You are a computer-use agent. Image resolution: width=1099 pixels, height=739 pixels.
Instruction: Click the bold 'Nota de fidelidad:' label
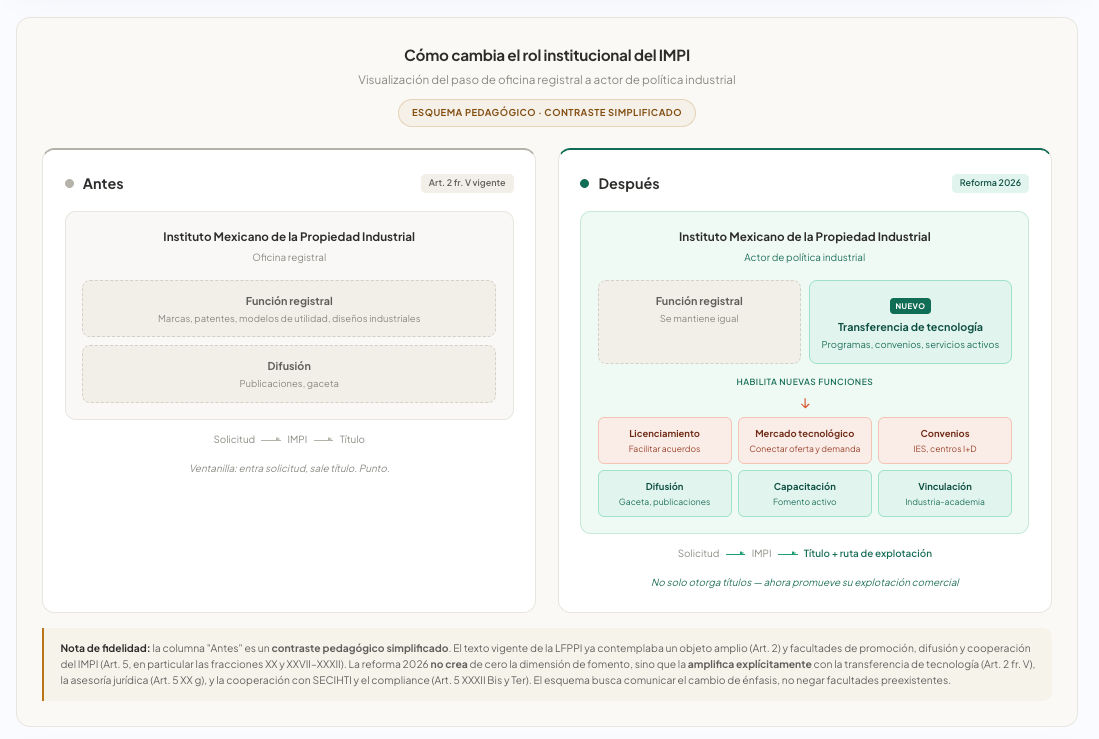click(105, 649)
